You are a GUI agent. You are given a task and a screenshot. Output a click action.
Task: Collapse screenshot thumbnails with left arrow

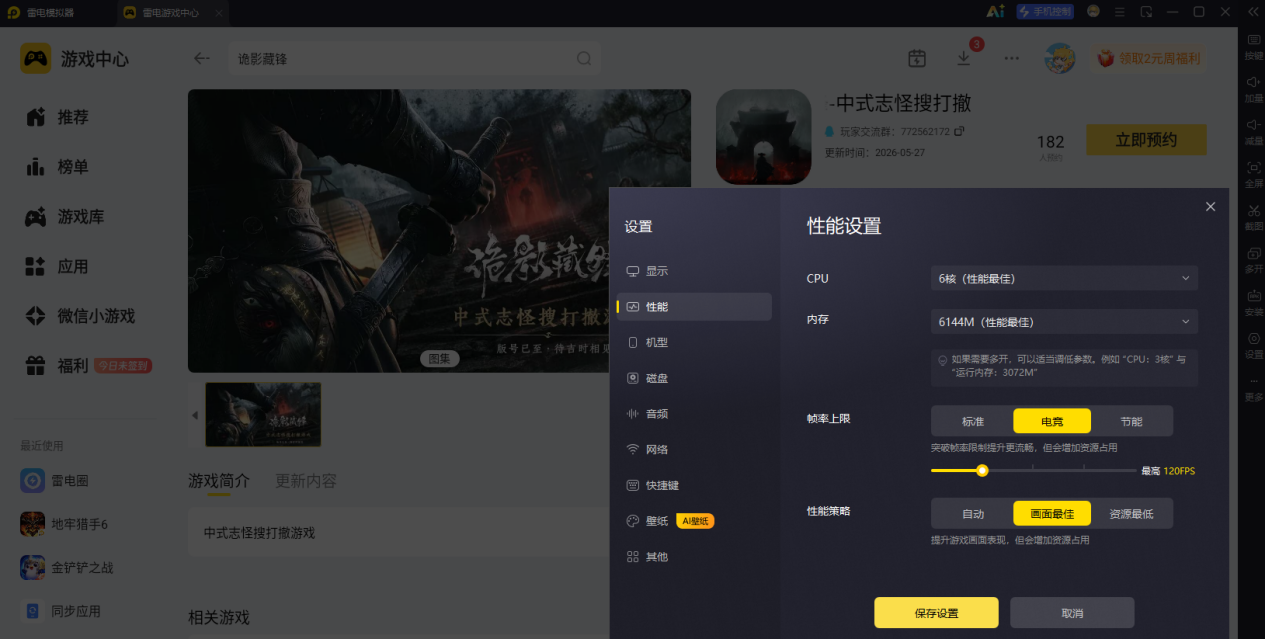click(195, 415)
